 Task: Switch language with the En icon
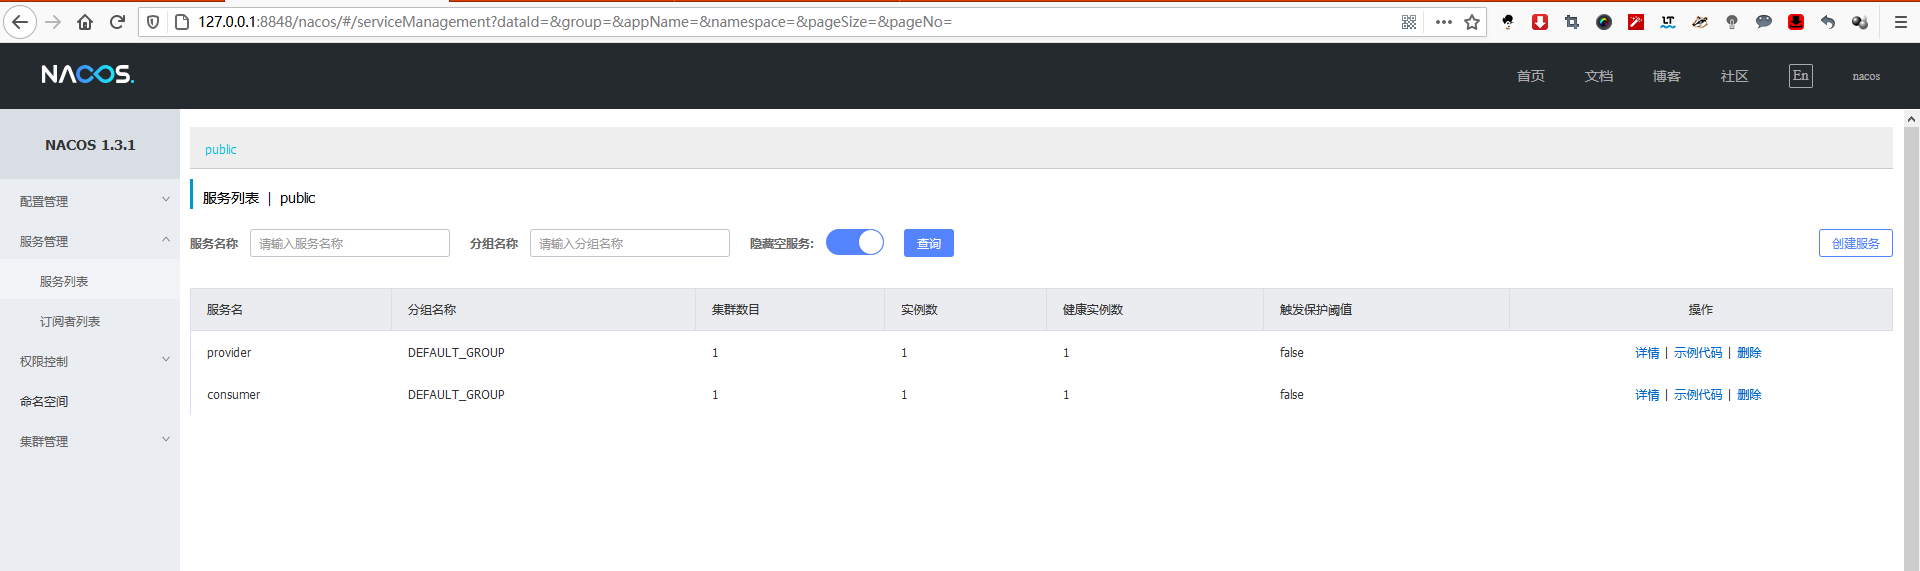(1800, 76)
